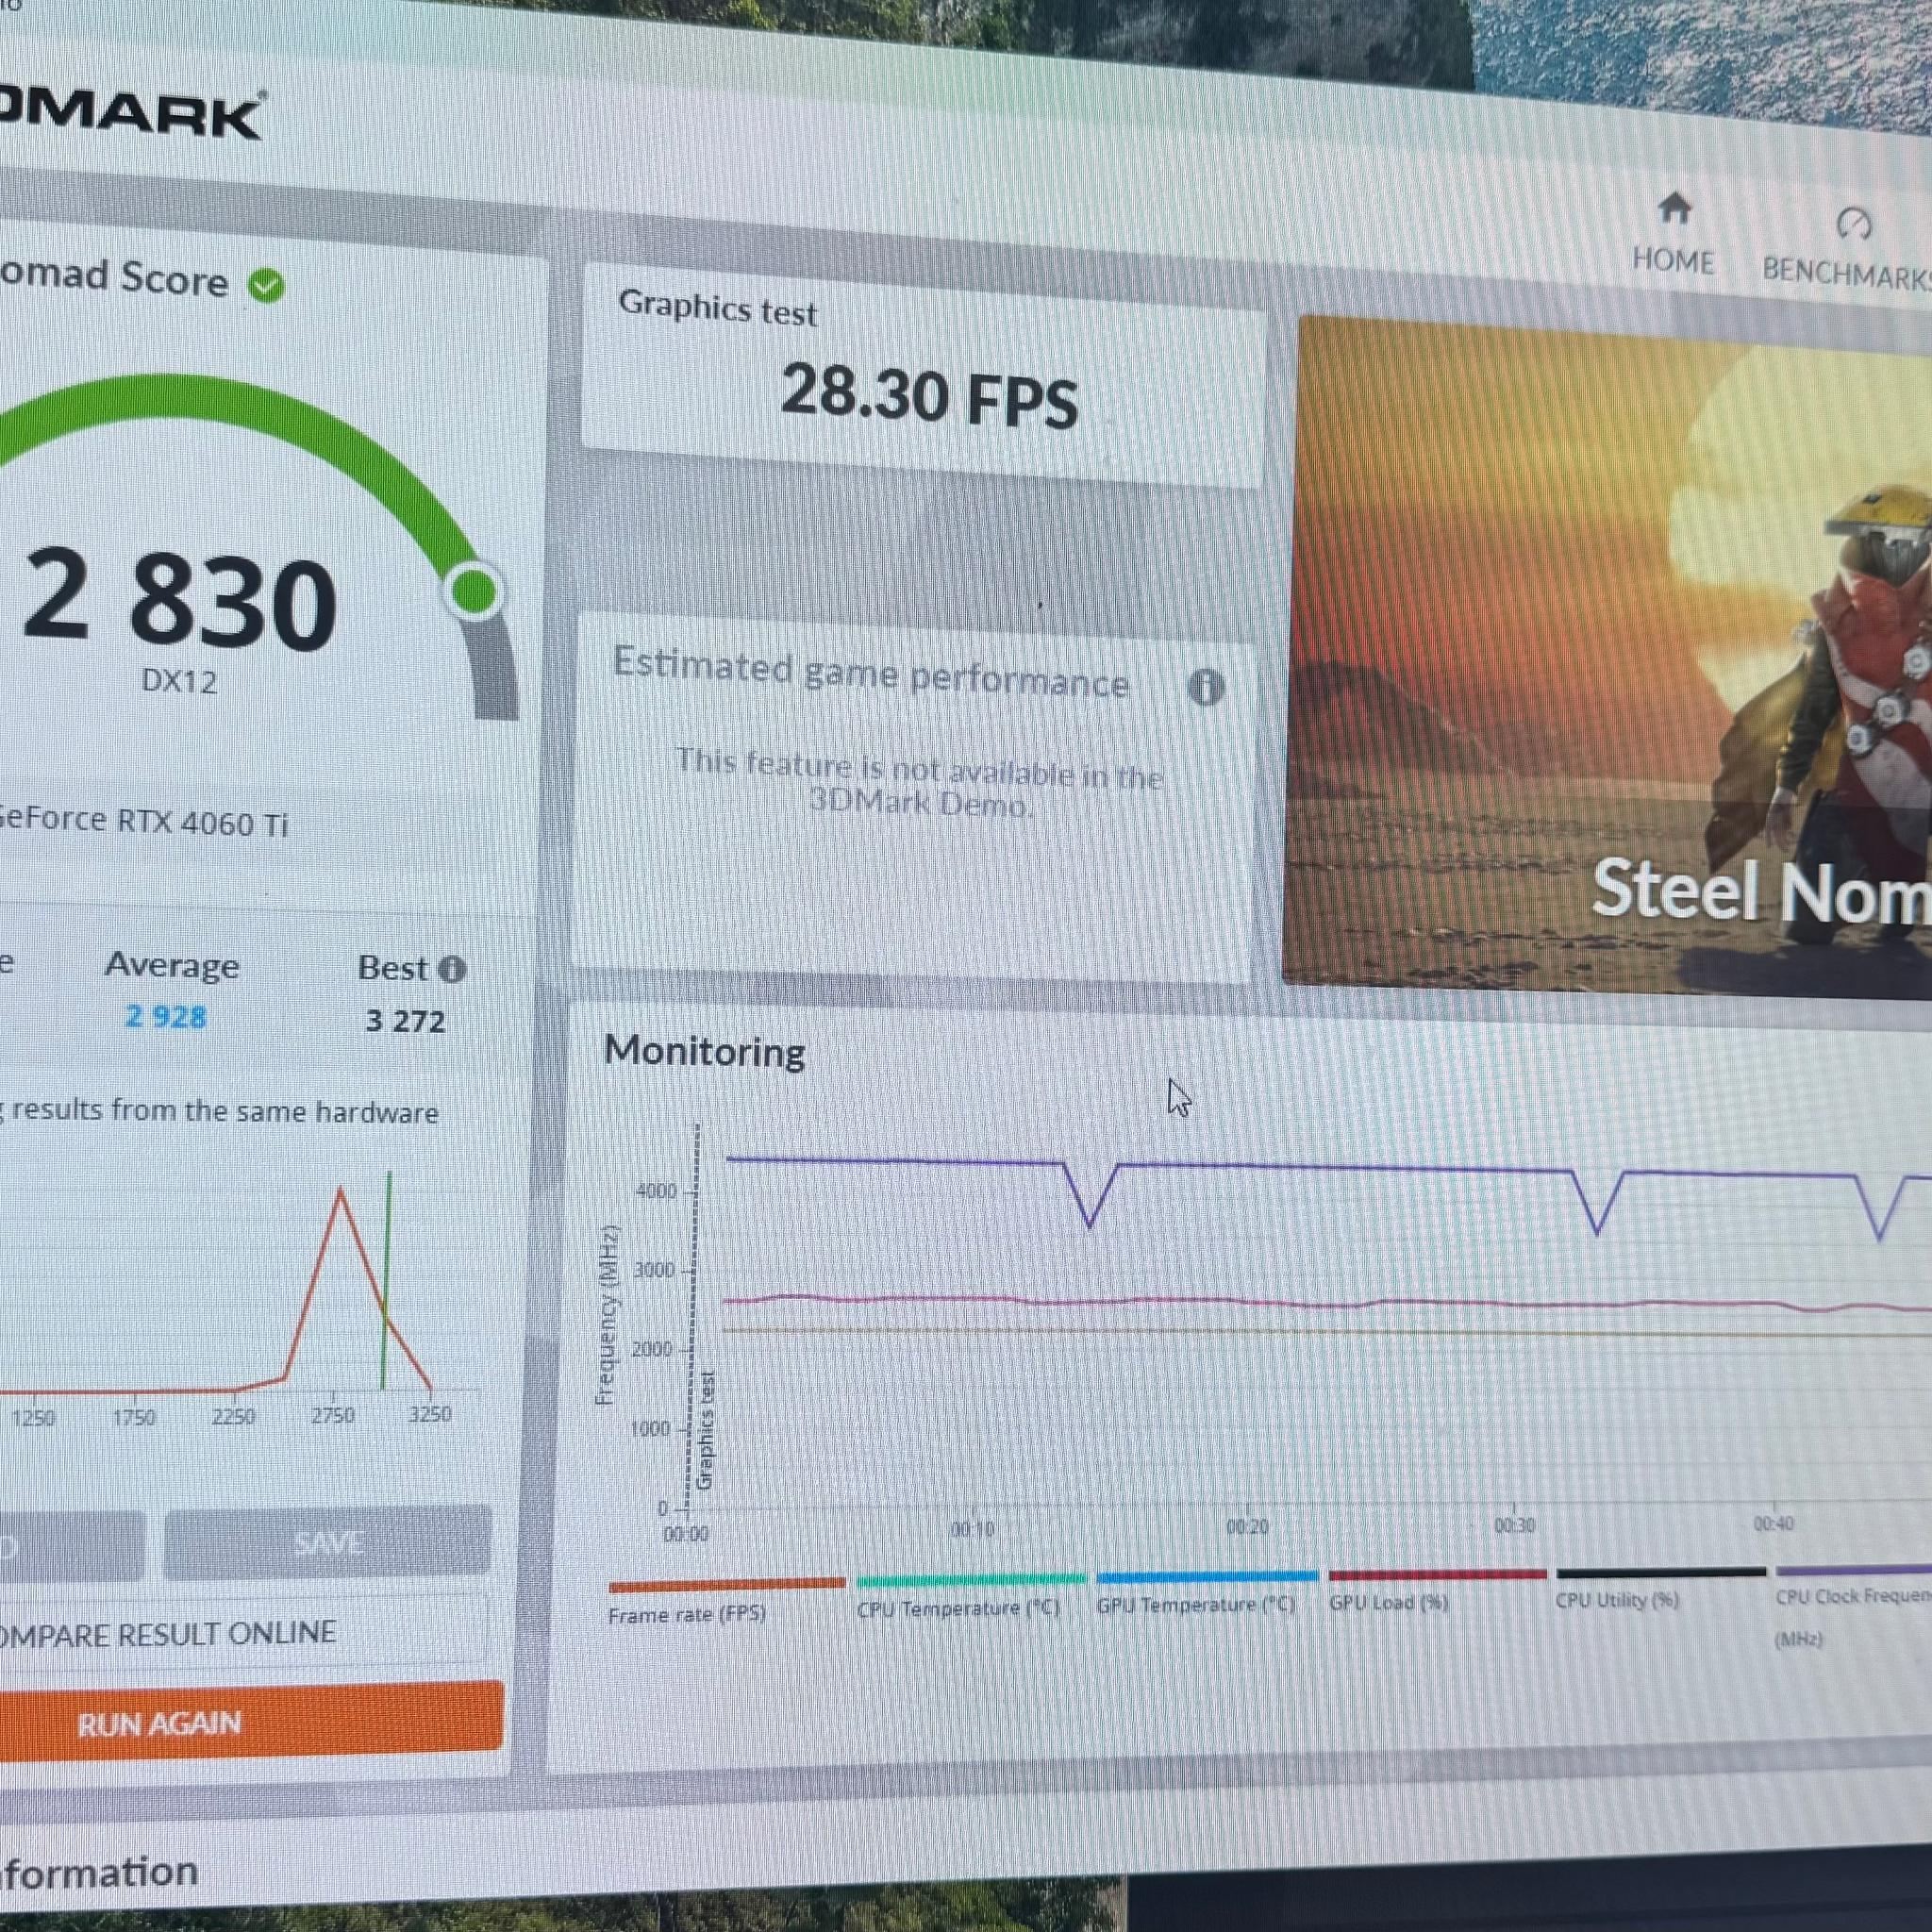Screen dimensions: 1932x1932
Task: Toggle the GPU Load (%) legend series
Action: pyautogui.click(x=1388, y=1603)
